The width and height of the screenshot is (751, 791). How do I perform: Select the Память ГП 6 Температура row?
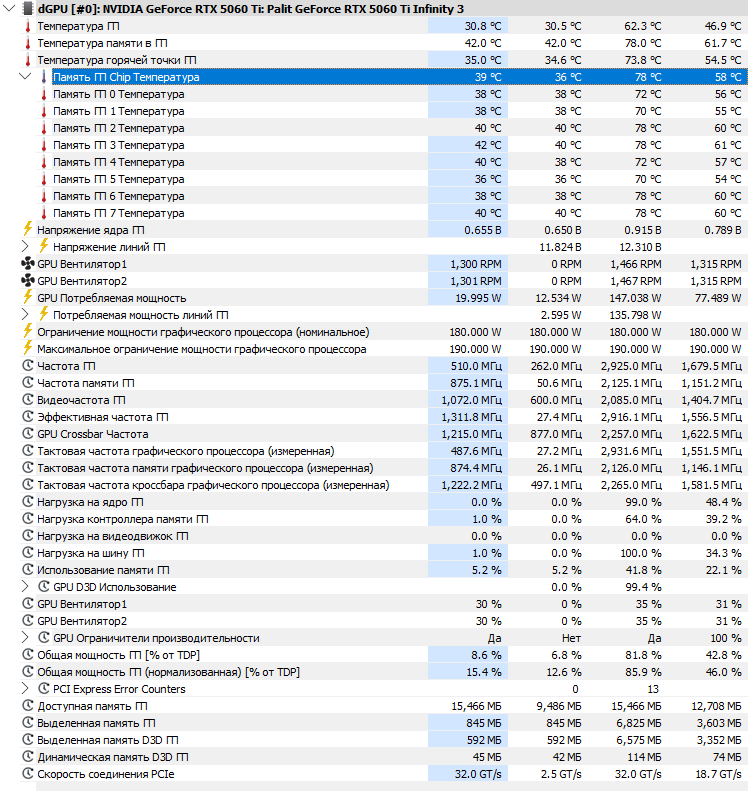[392, 196]
